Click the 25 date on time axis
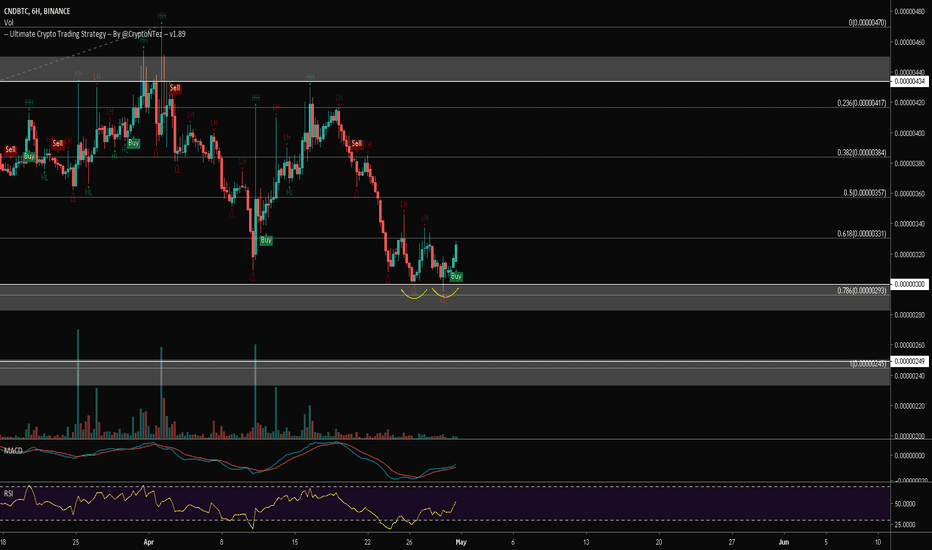This screenshot has height=550, width=932. (75, 542)
